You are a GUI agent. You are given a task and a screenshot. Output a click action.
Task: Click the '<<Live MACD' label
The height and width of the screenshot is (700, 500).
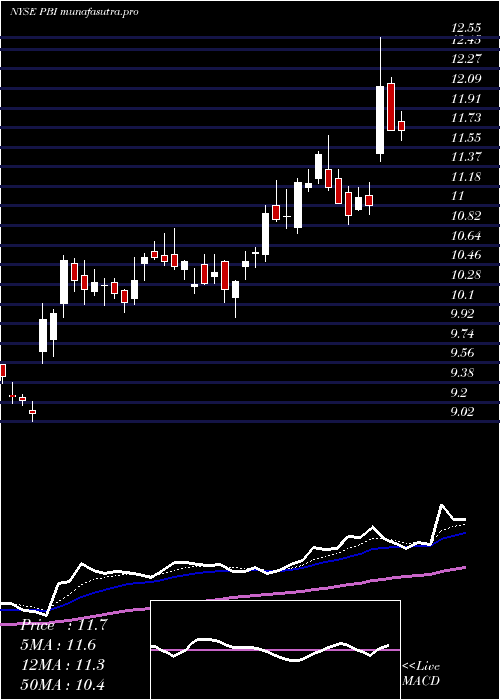point(421,673)
